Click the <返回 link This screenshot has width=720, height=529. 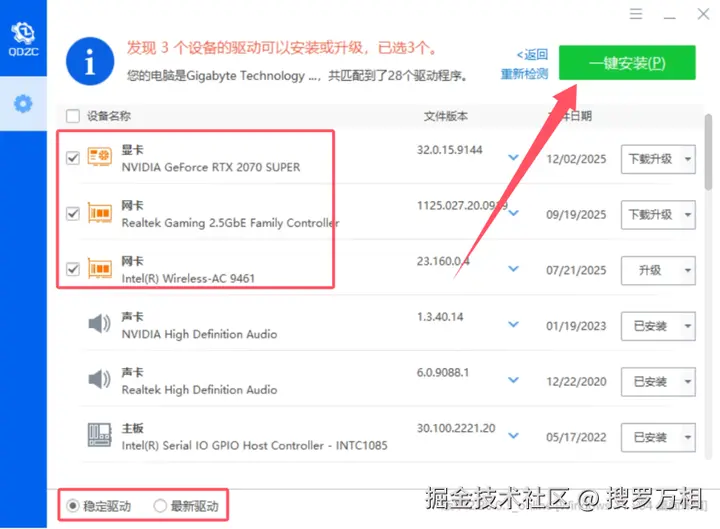(532, 55)
